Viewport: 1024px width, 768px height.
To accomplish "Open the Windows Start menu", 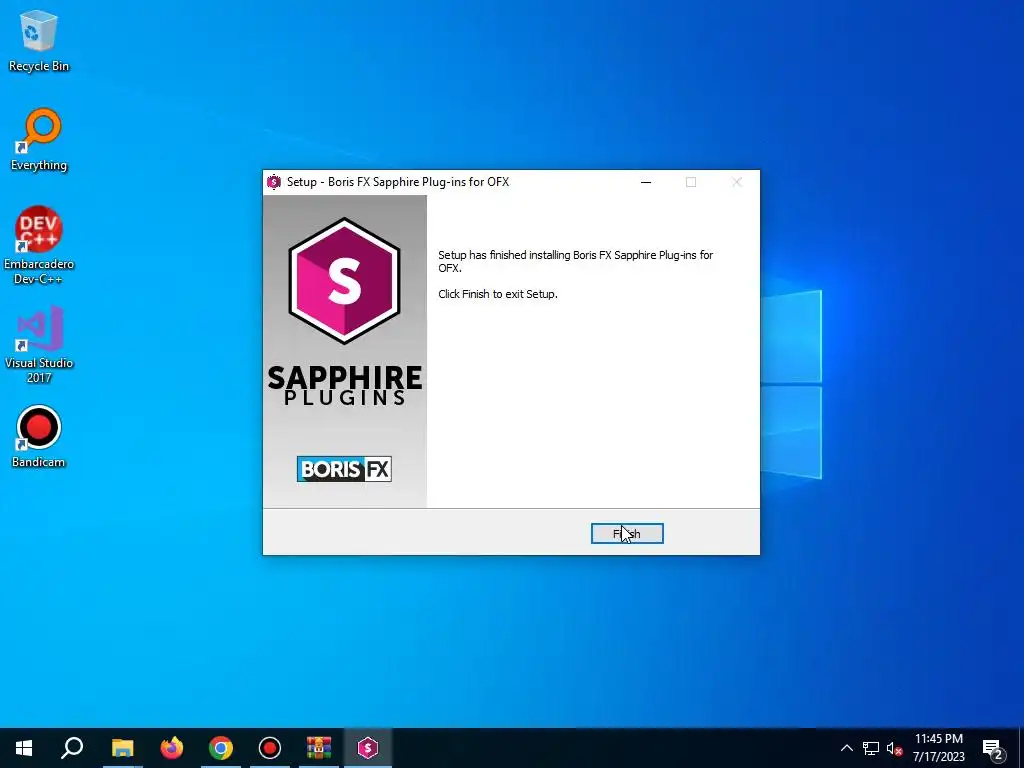I will tap(24, 748).
